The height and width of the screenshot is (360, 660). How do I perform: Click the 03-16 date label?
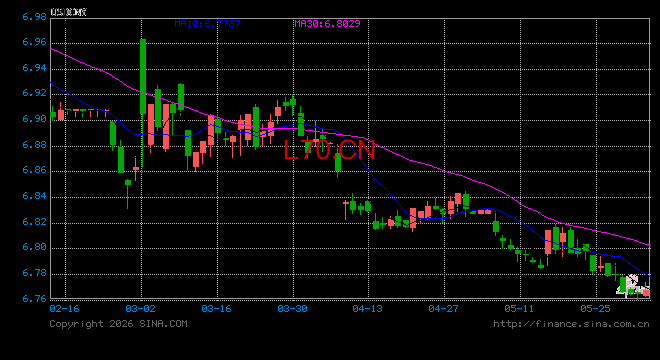tap(216, 309)
